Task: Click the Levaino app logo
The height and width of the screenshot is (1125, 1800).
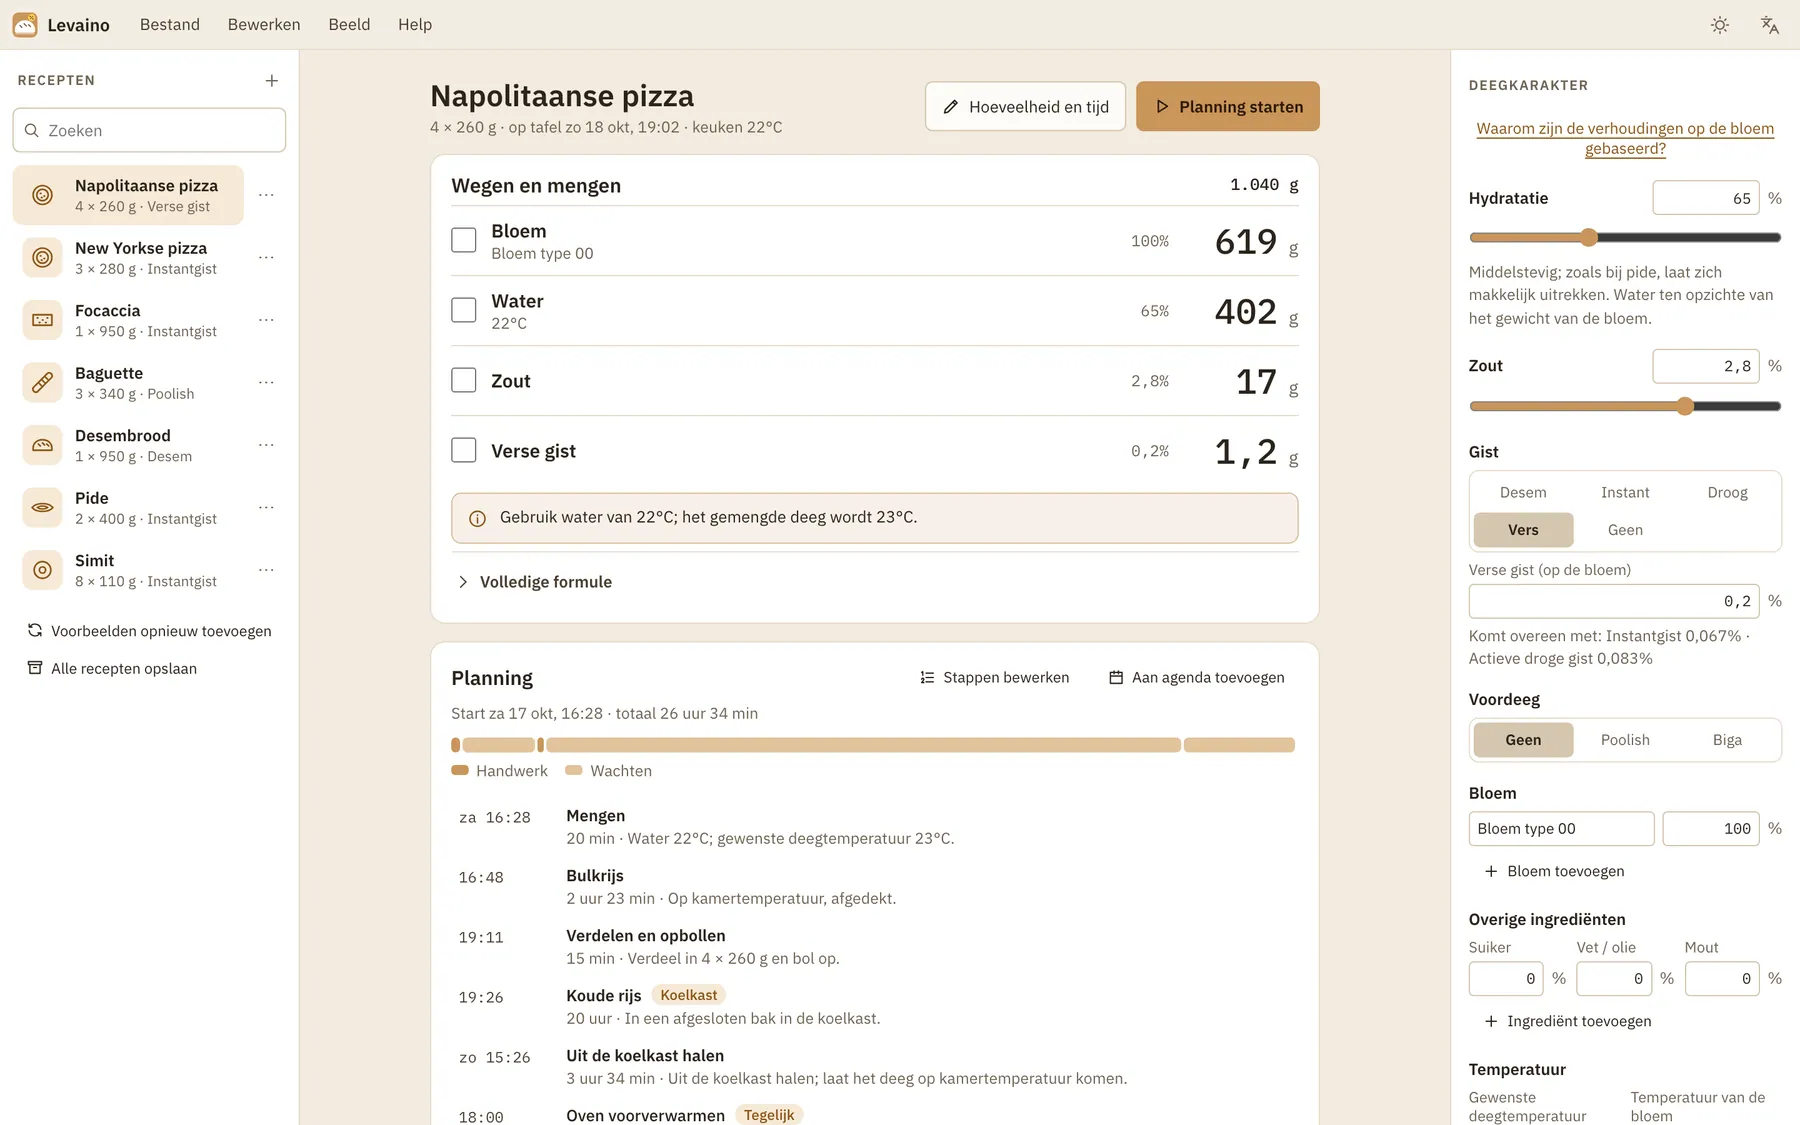Action: coord(25,25)
